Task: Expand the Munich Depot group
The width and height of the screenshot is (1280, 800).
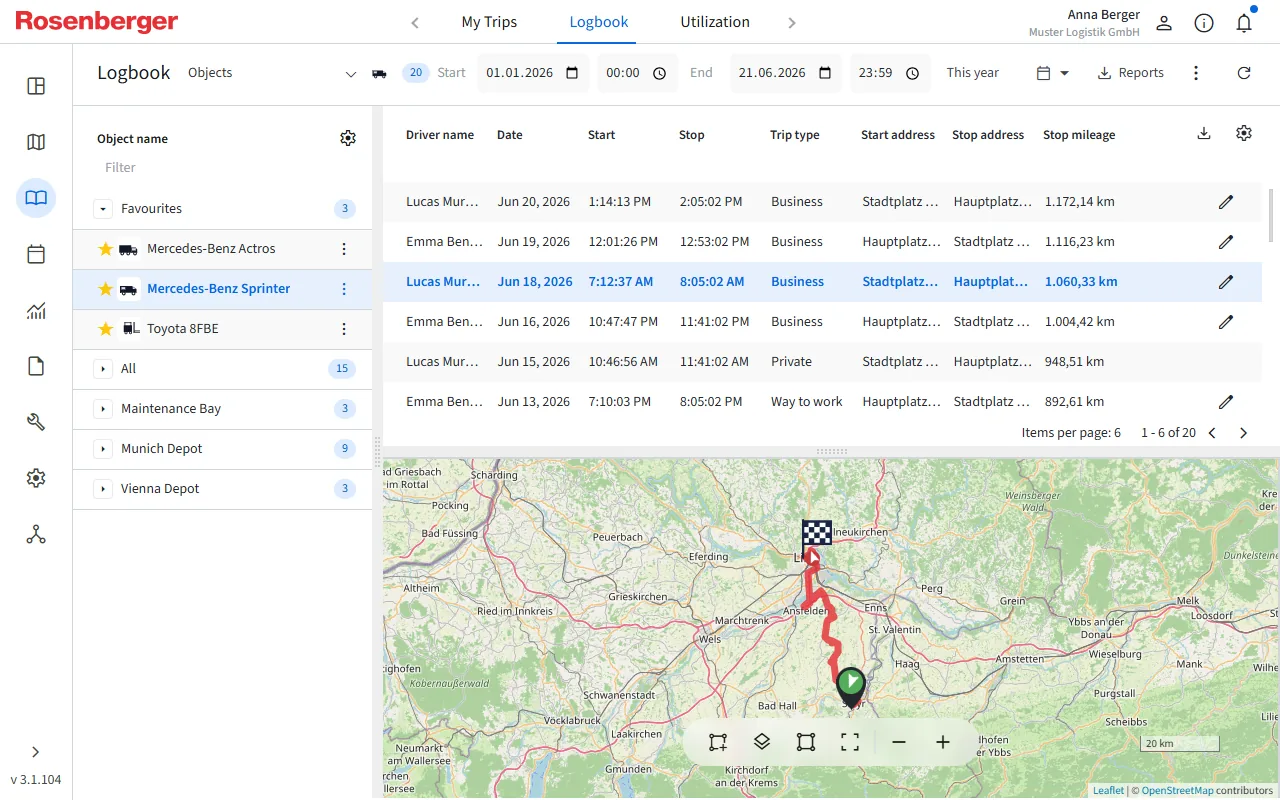Action: (103, 449)
